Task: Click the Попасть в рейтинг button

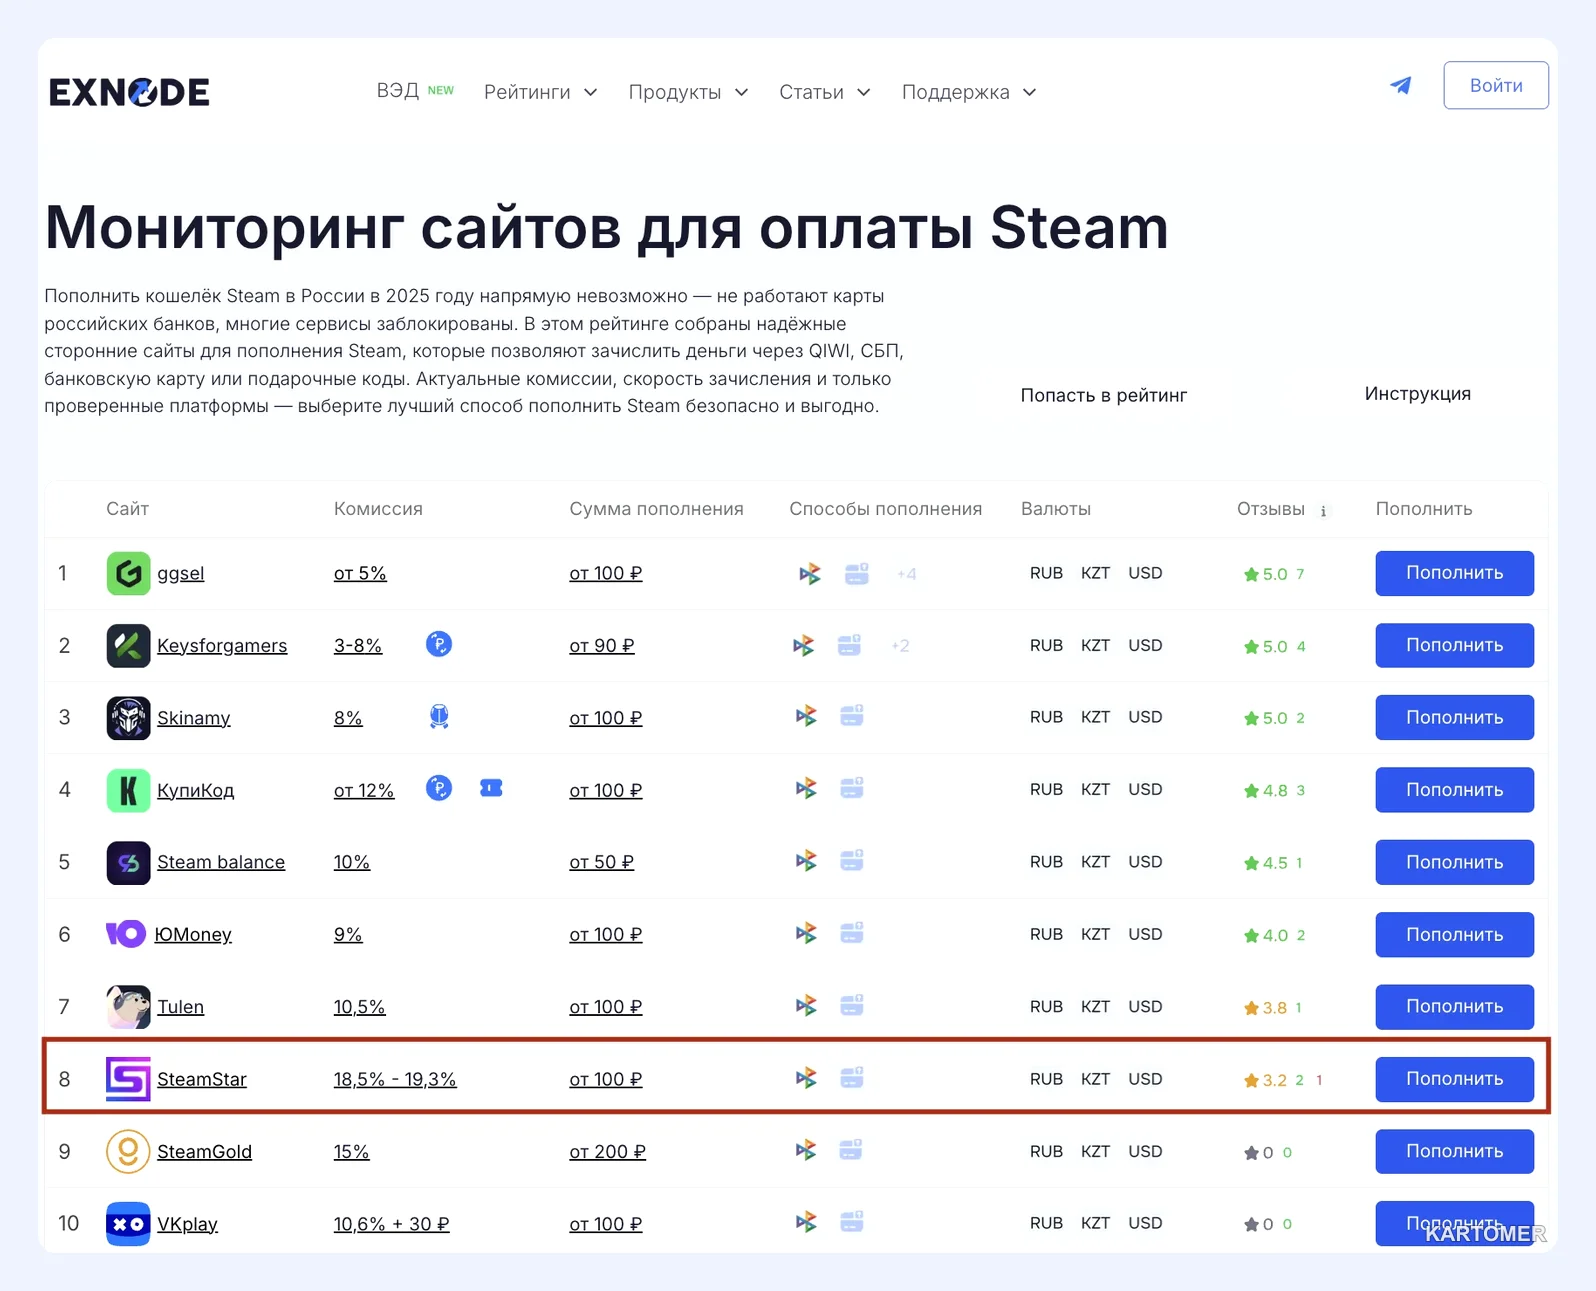Action: [1104, 395]
